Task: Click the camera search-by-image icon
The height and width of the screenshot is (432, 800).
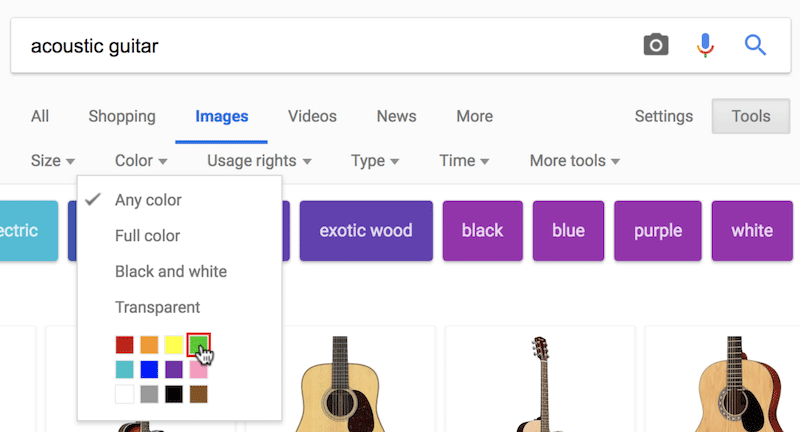Action: click(x=655, y=45)
